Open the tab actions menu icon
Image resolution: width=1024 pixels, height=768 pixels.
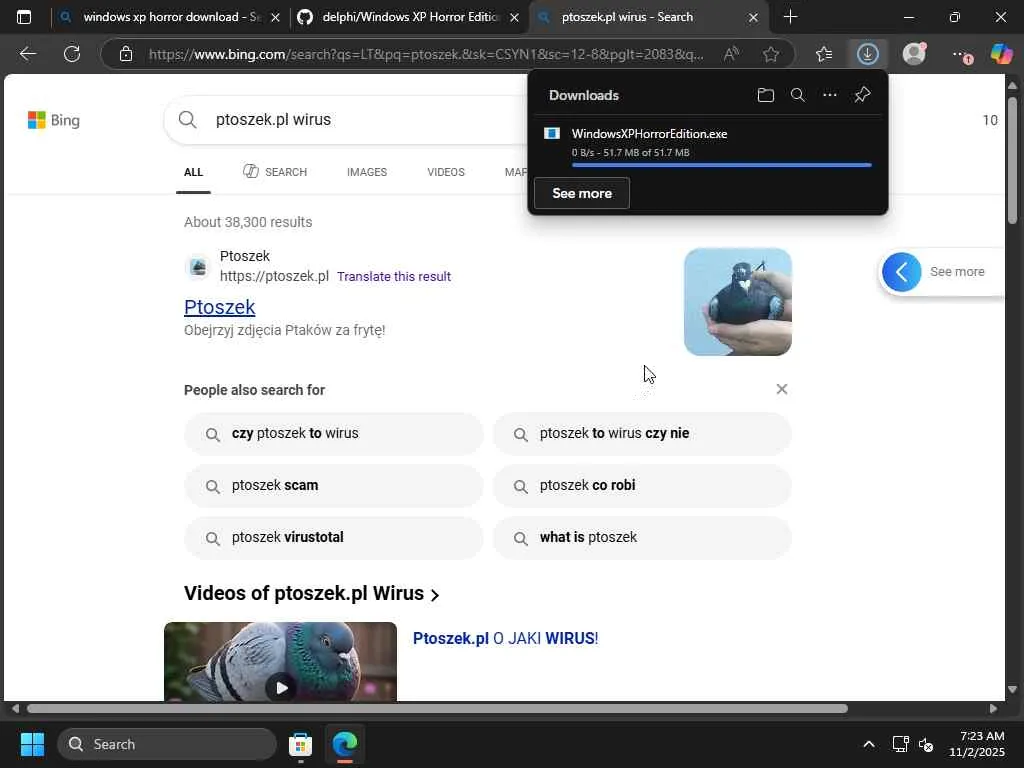pyautogui.click(x=24, y=18)
